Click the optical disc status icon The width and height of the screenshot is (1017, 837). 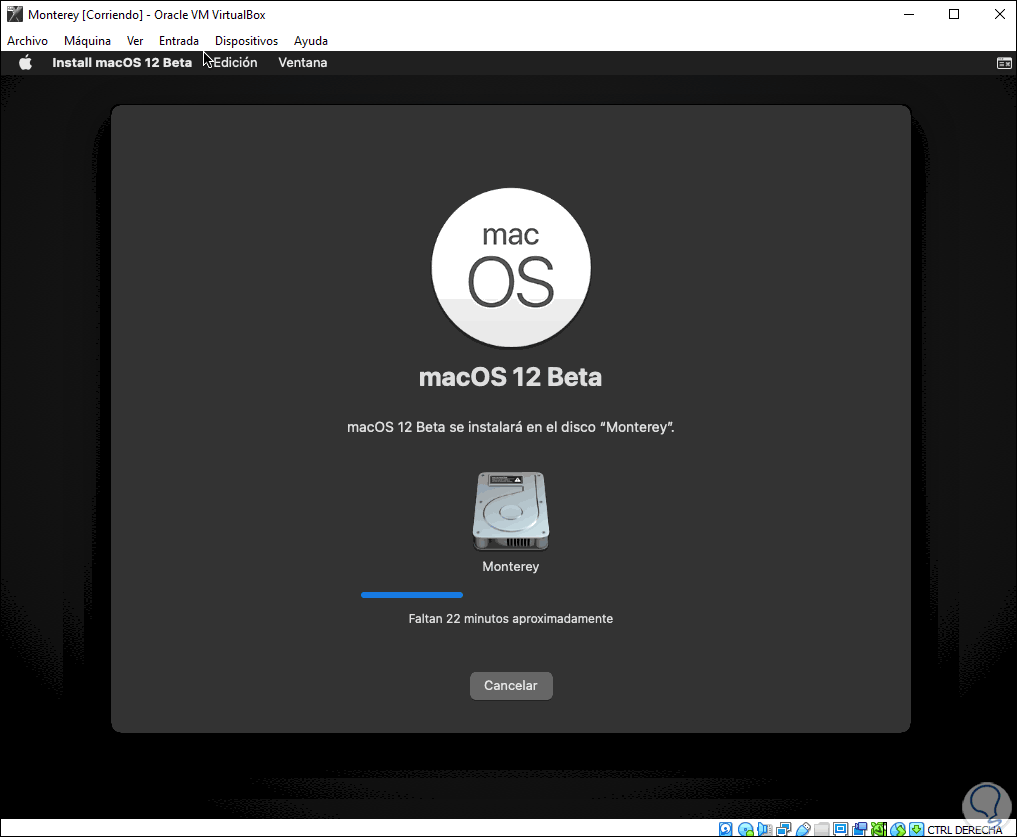coord(746,829)
